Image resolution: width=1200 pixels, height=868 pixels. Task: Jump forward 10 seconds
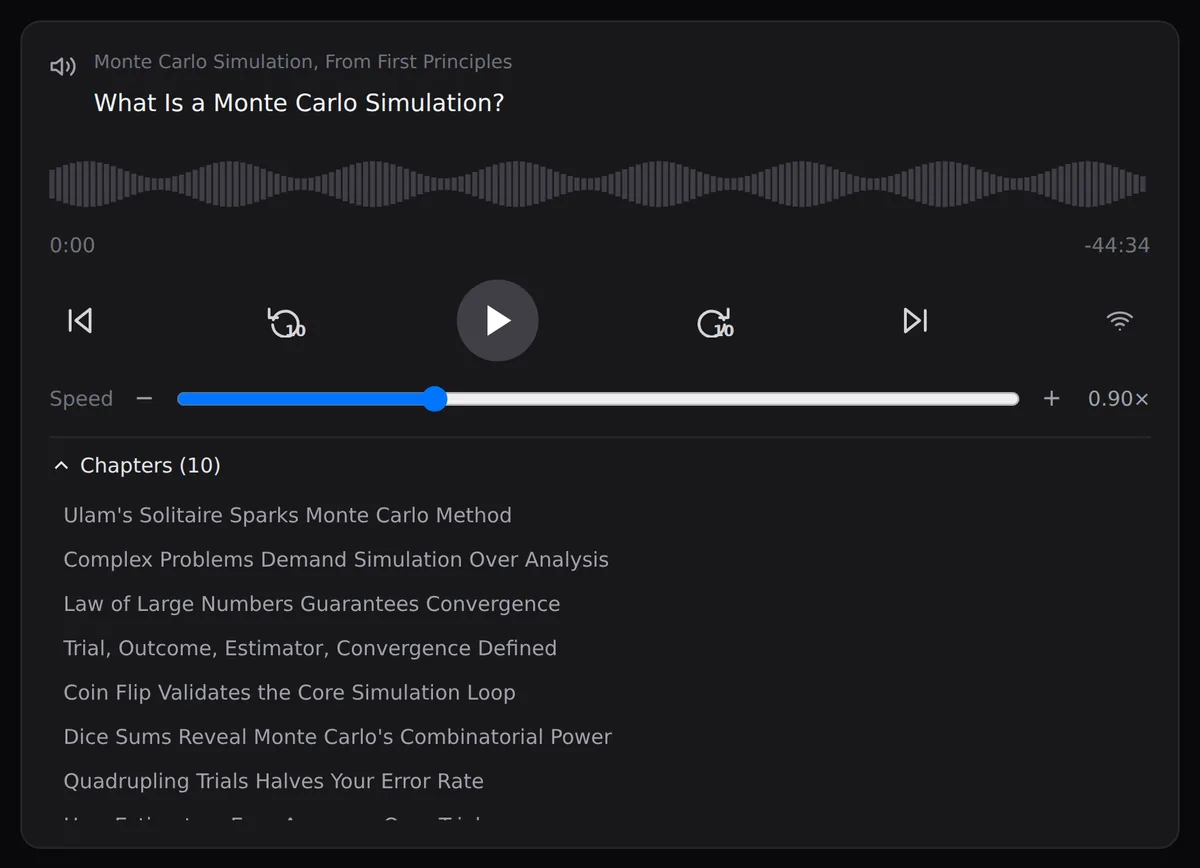(715, 321)
